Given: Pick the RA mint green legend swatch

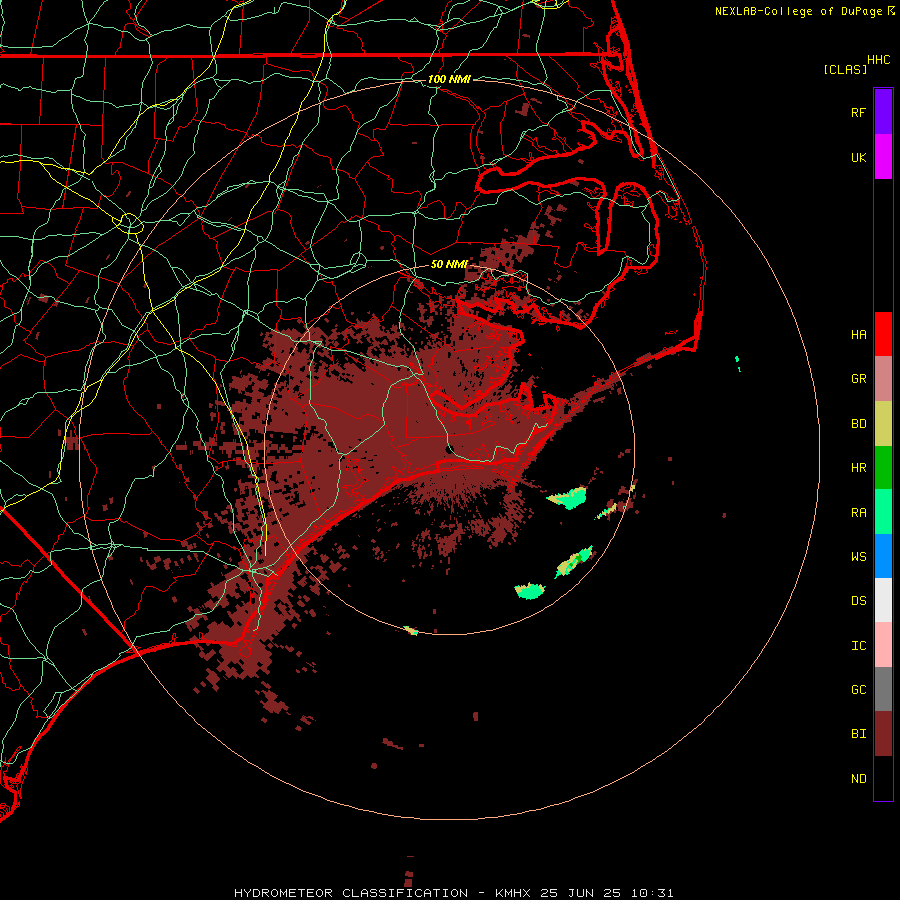Looking at the screenshot, I should (x=883, y=512).
